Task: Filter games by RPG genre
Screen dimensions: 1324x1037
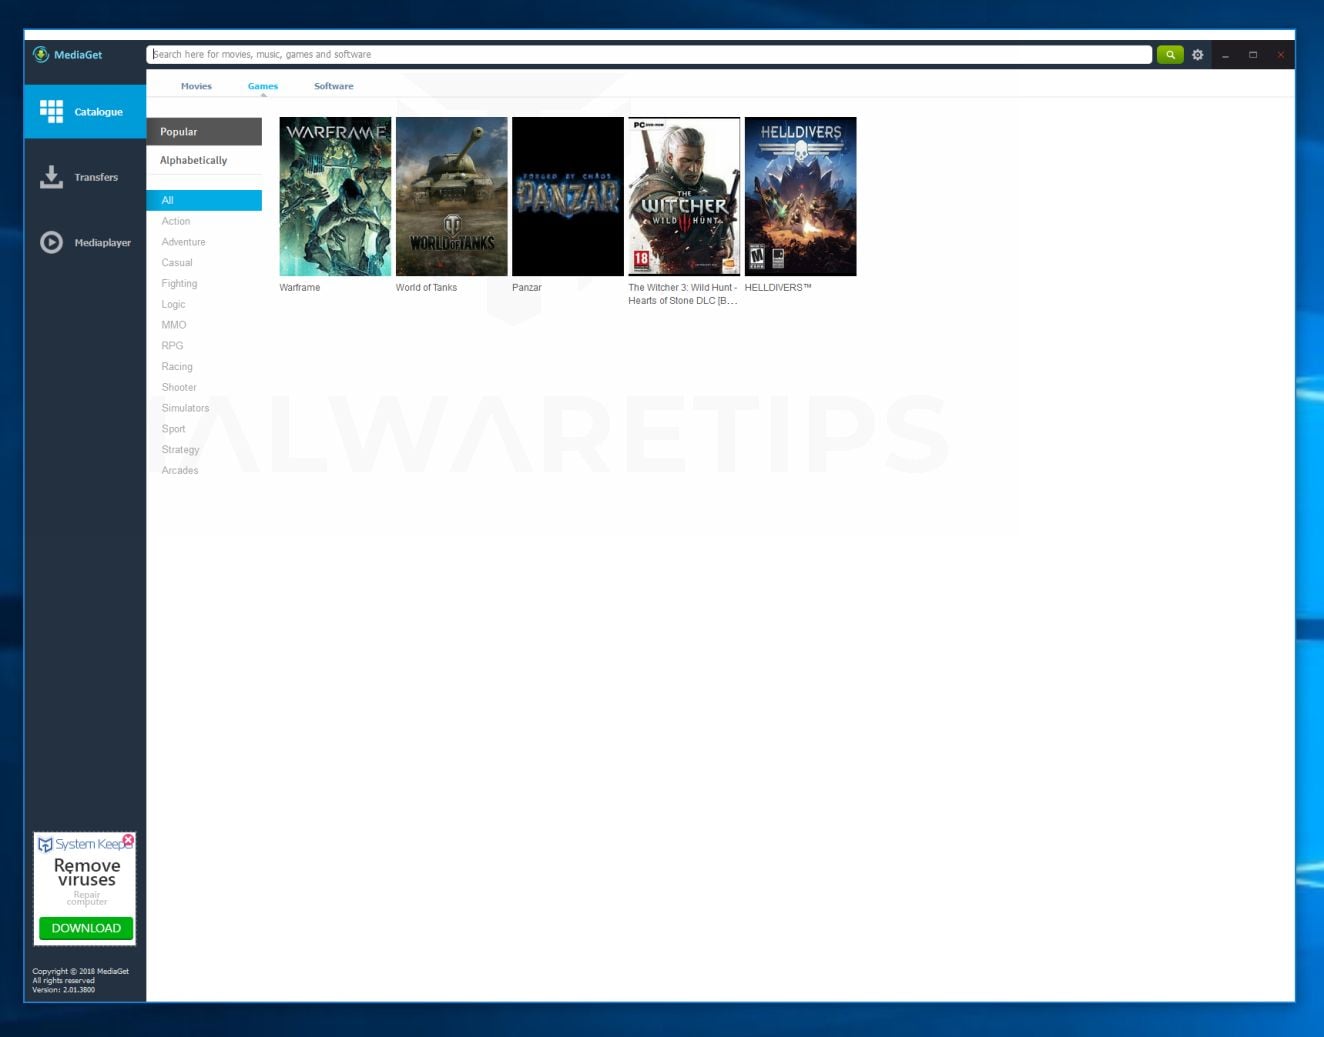Action: (173, 346)
